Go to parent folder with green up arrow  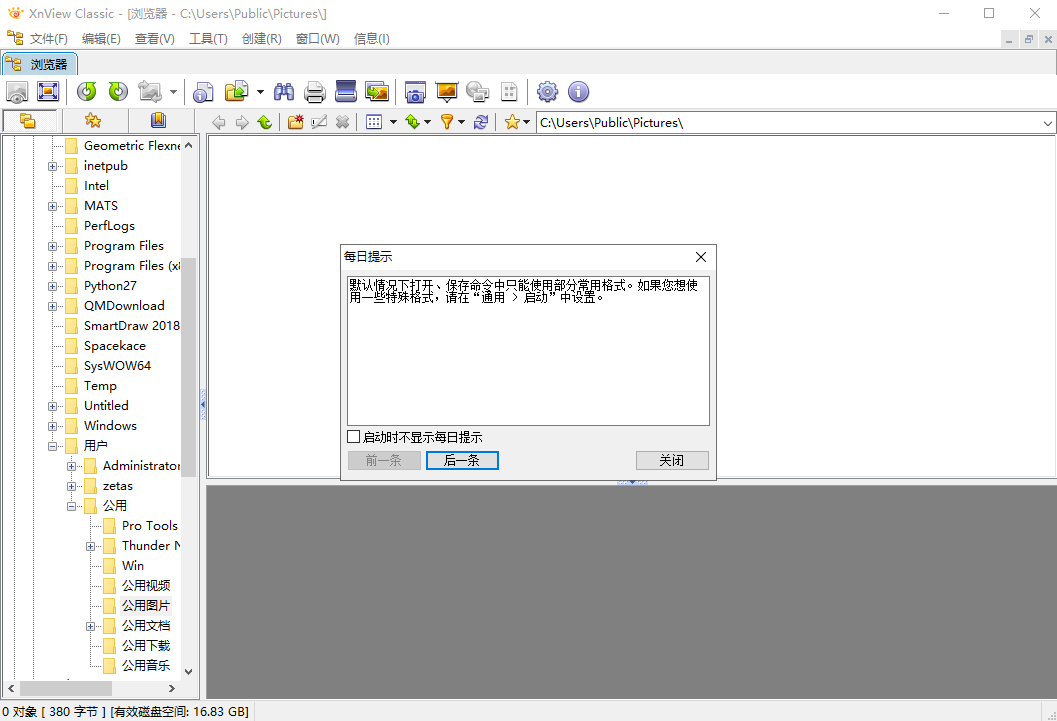(264, 122)
